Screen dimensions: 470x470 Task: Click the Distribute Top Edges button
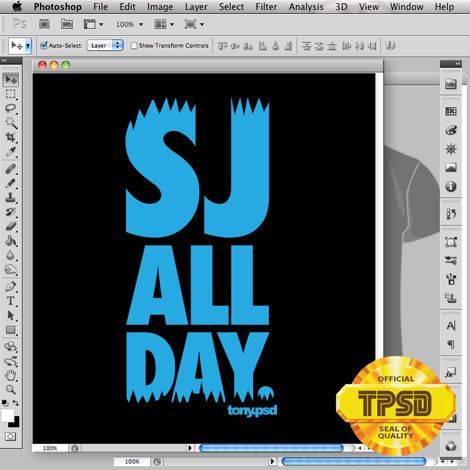point(306,46)
